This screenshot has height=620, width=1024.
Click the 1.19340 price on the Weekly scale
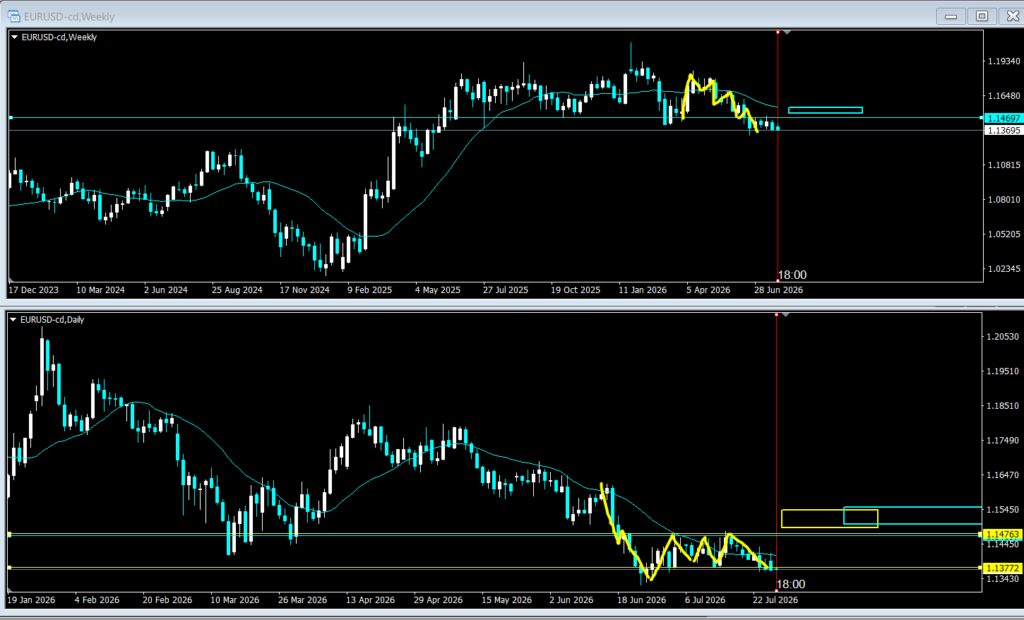coord(1004,61)
